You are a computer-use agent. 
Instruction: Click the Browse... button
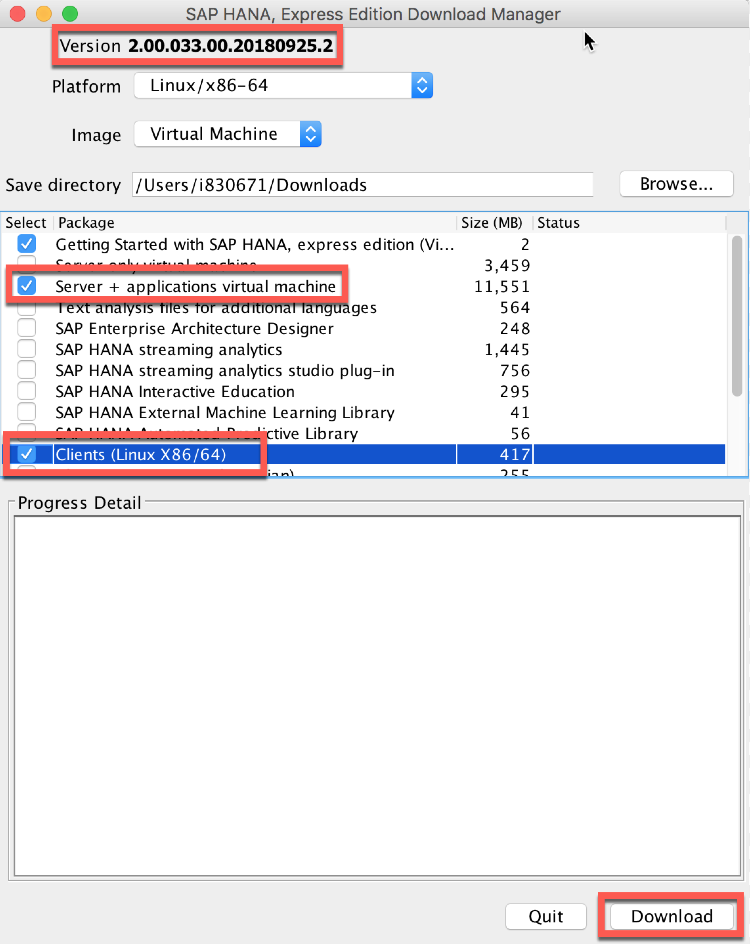tap(676, 184)
